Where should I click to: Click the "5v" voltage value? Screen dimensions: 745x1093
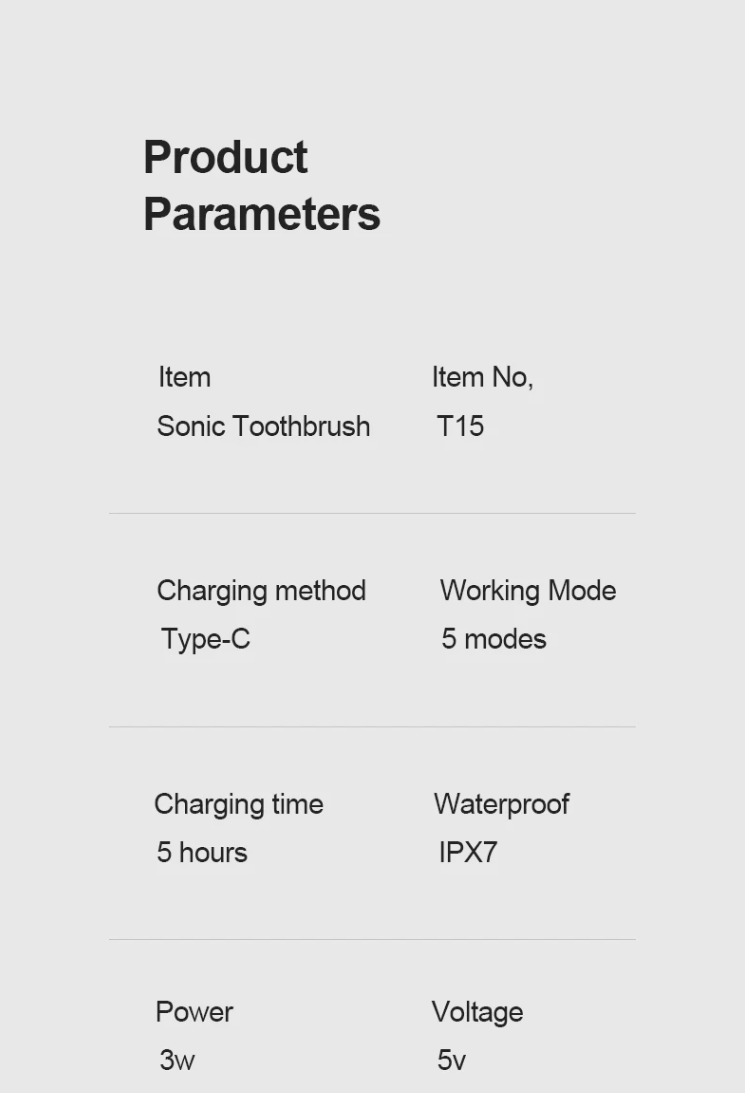pos(451,1060)
